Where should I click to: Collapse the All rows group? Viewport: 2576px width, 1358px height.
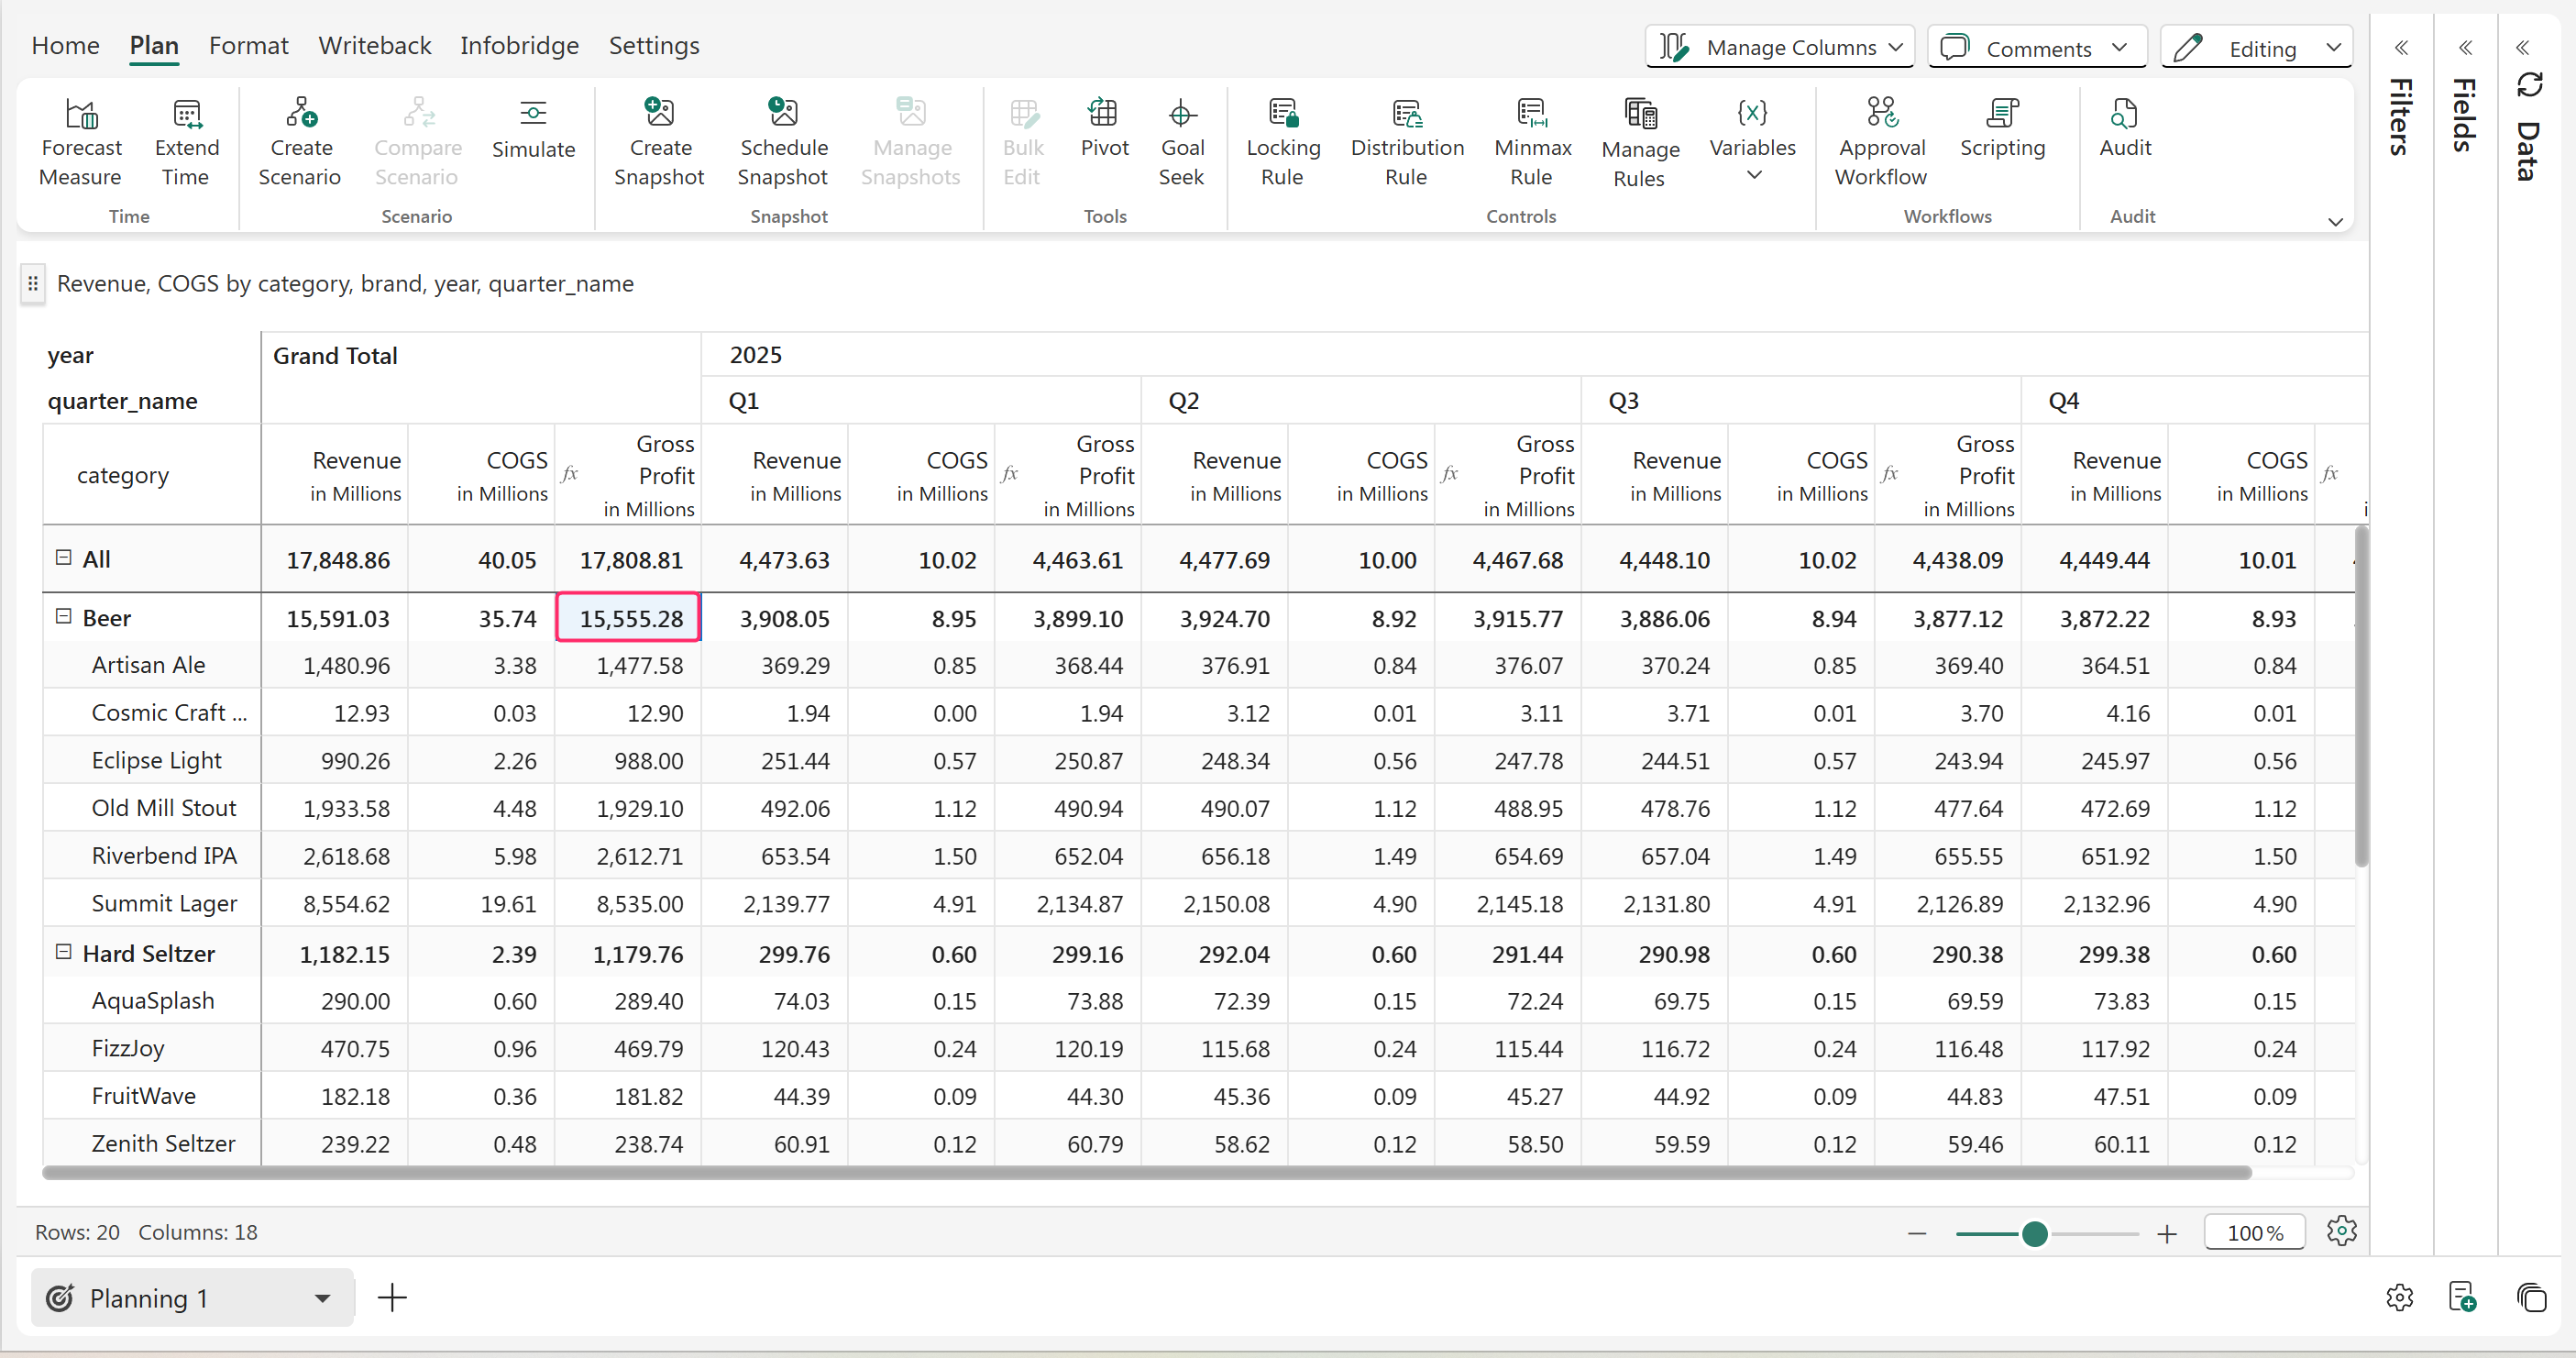[x=63, y=558]
